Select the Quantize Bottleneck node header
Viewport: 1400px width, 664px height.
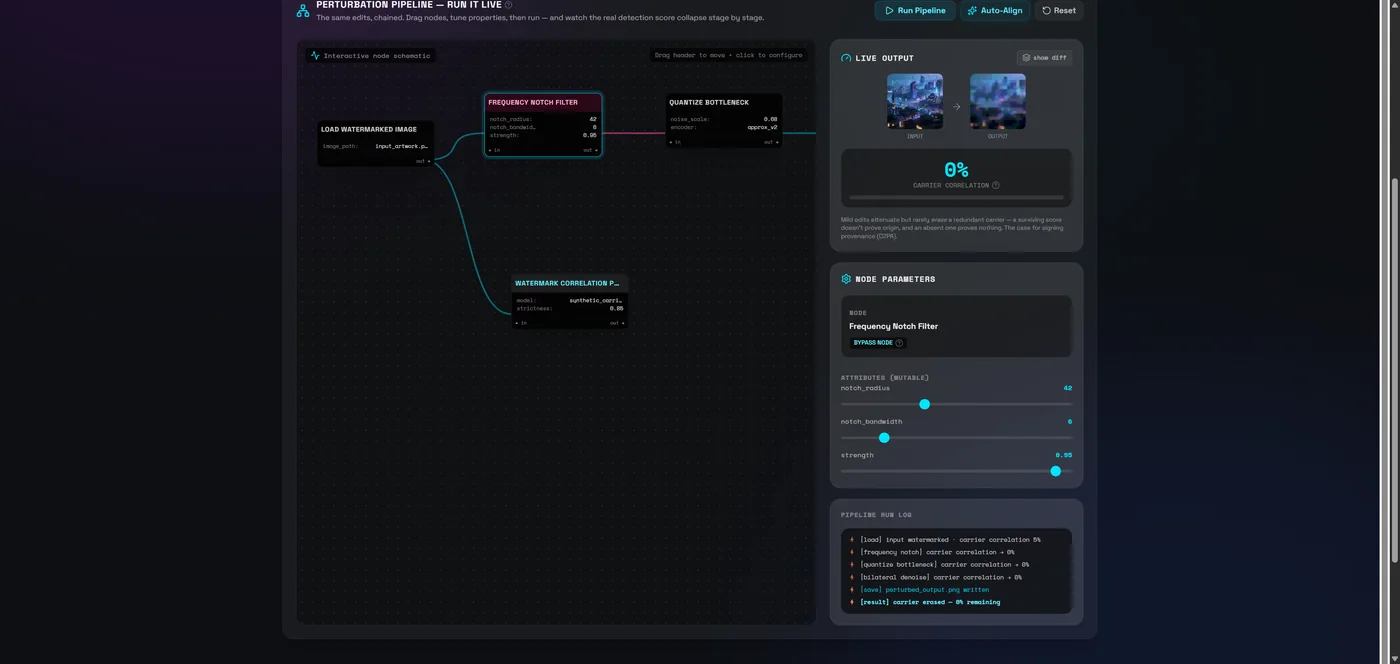pyautogui.click(x=724, y=102)
